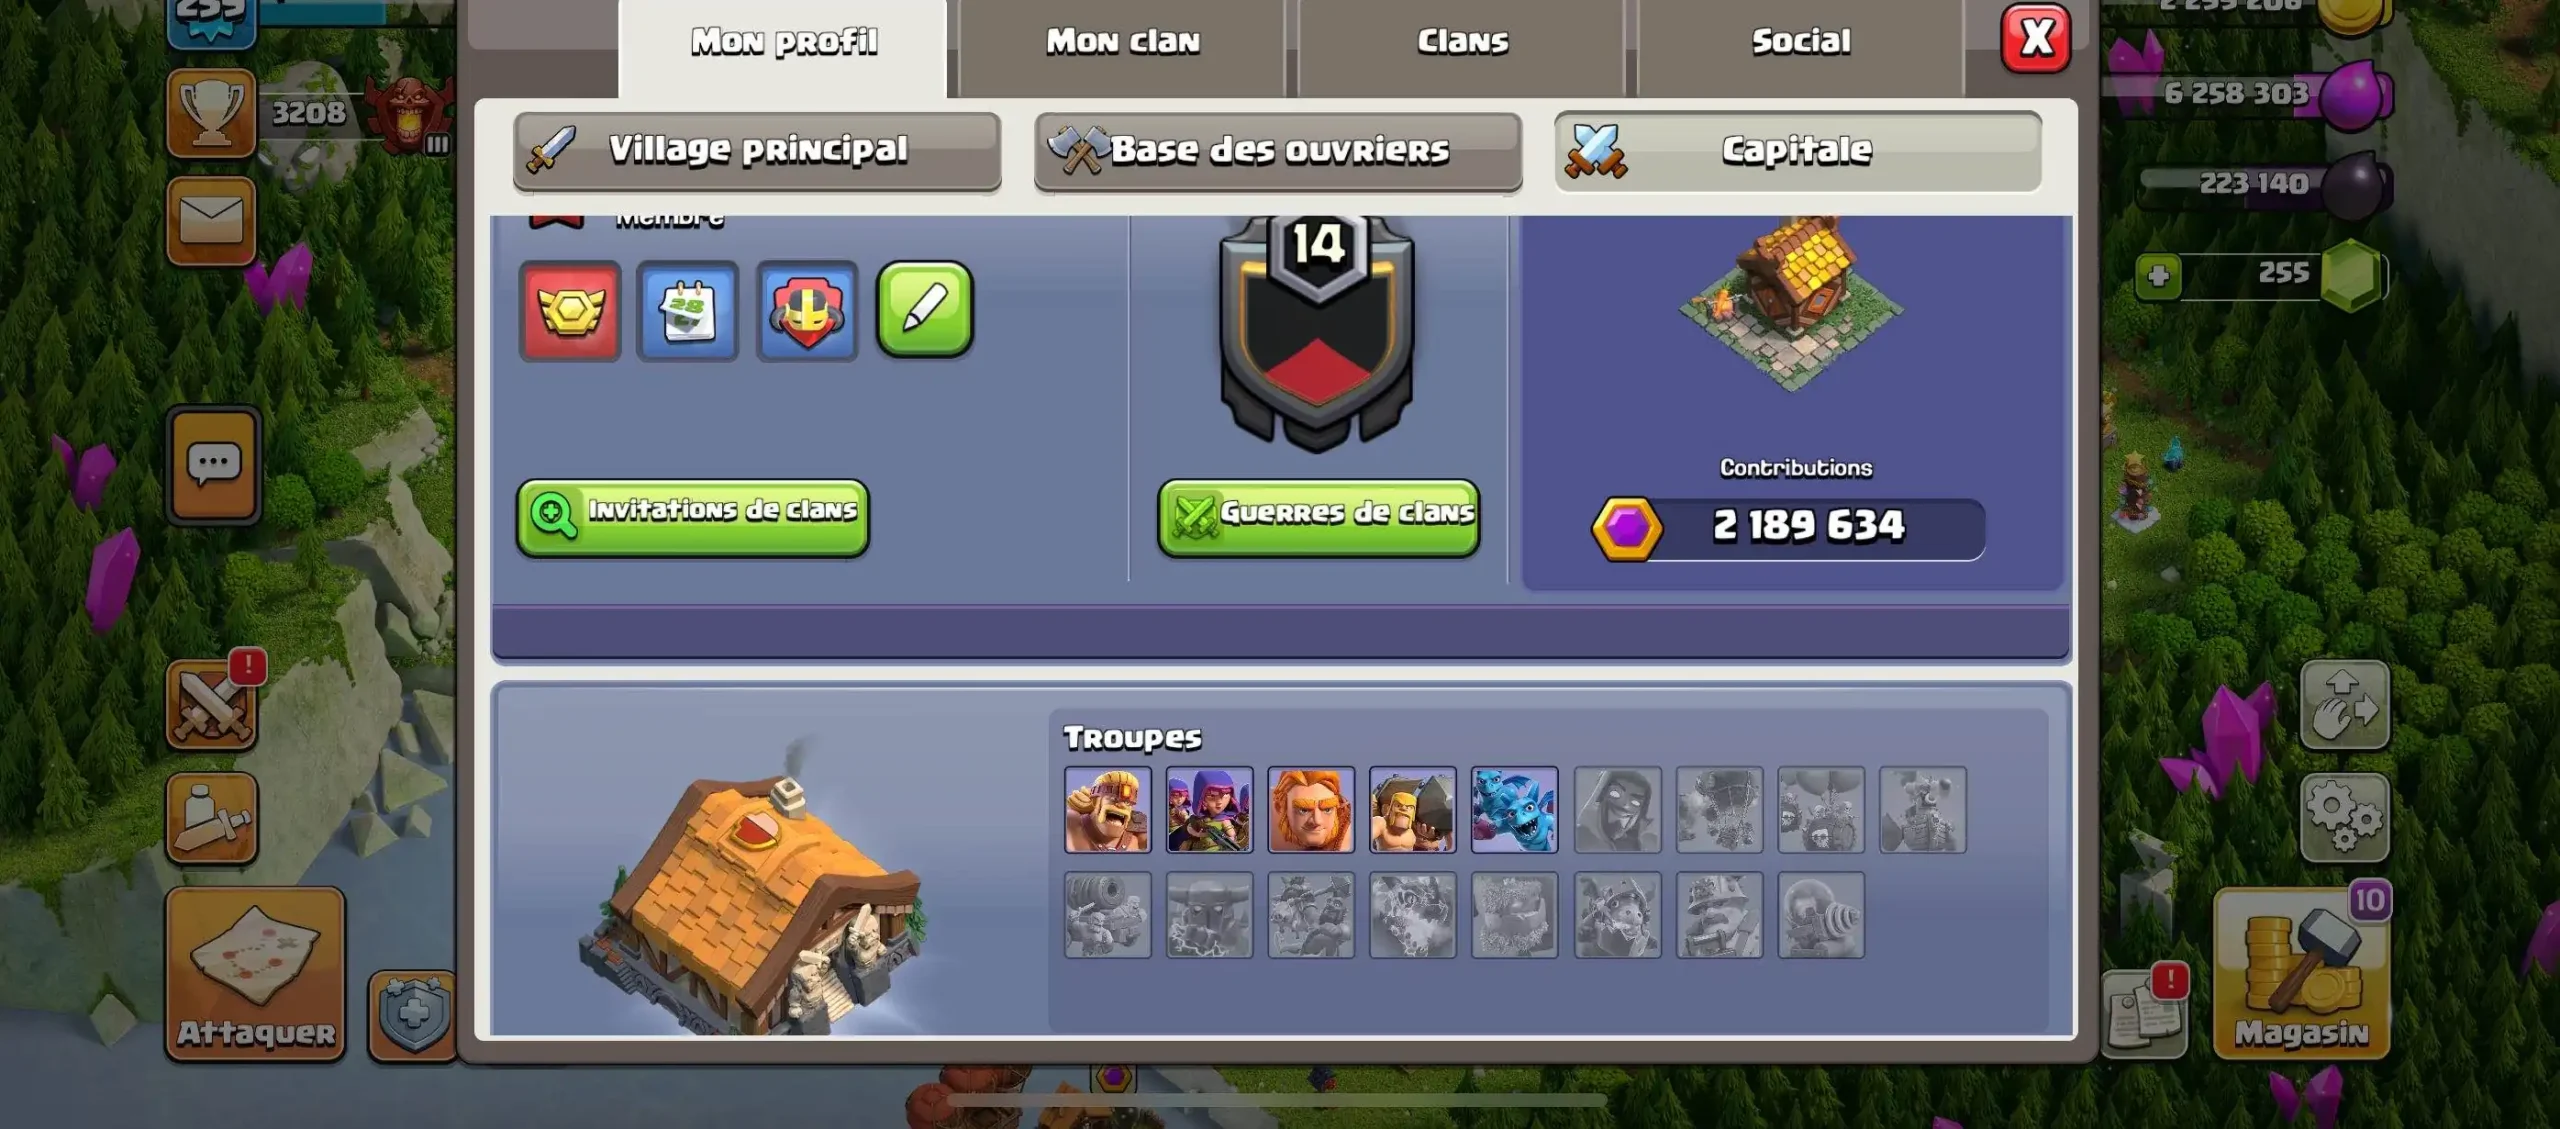Click Guerres de clans button

click(x=1318, y=517)
